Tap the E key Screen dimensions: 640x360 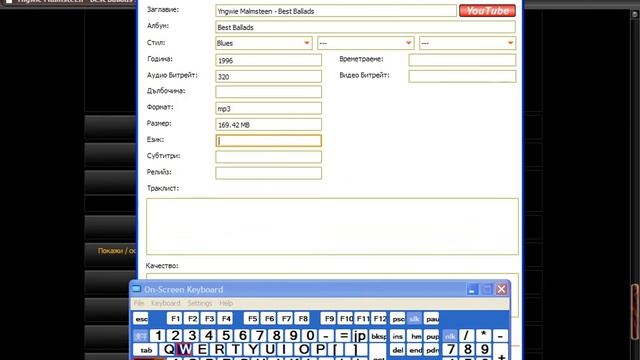tap(202, 350)
